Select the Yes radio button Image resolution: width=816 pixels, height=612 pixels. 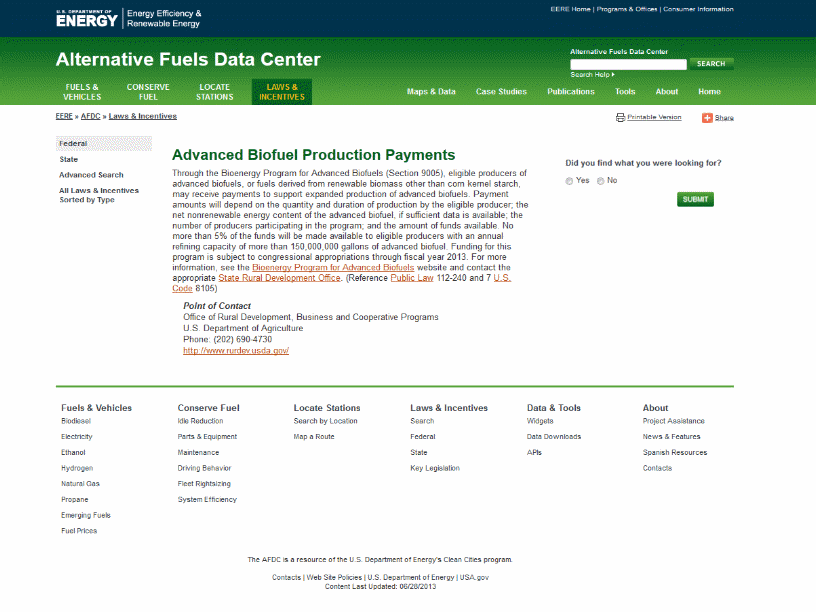click(x=569, y=181)
